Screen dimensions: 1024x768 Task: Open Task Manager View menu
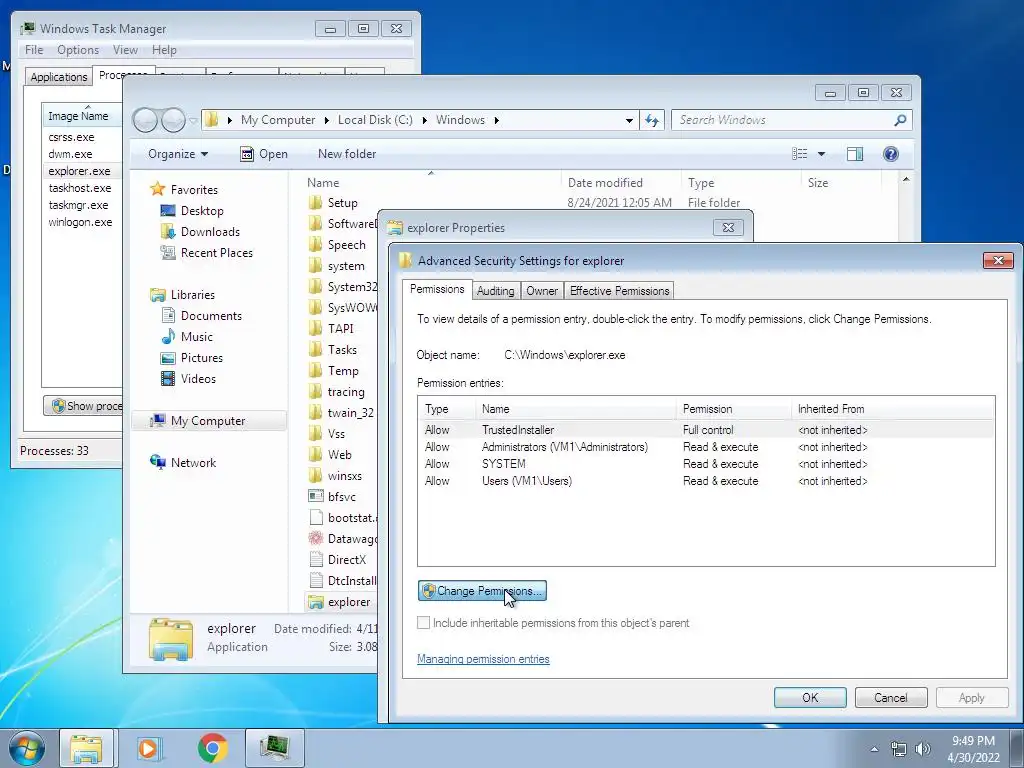click(125, 50)
